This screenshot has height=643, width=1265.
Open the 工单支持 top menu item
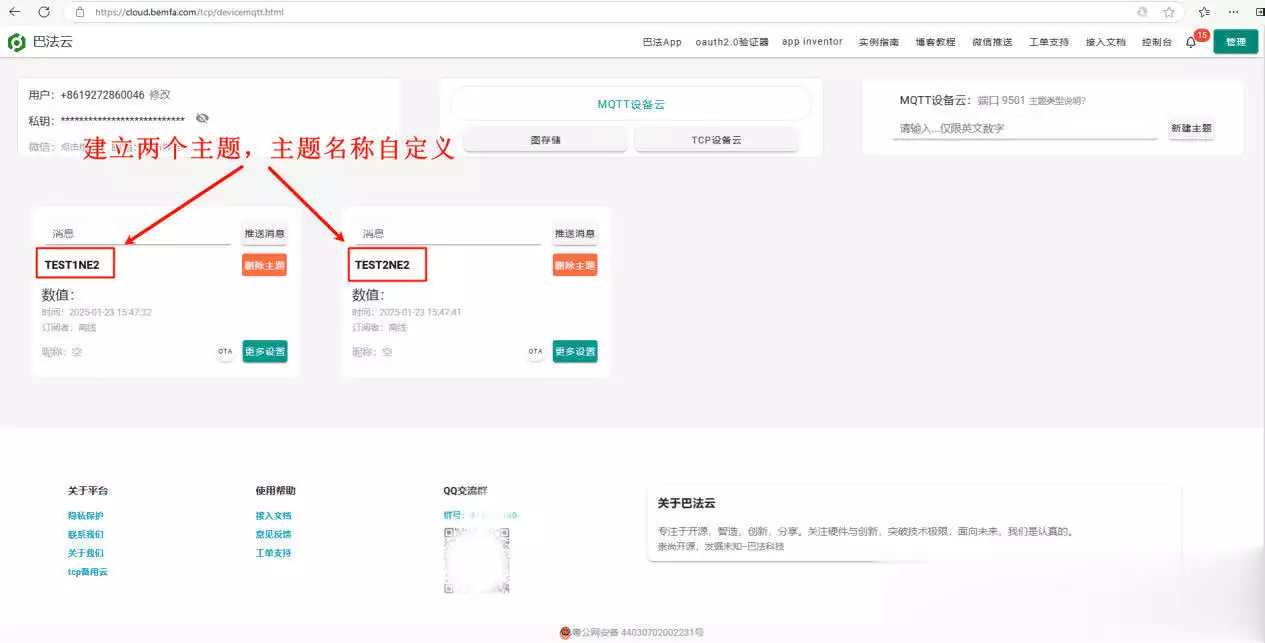coord(1049,42)
